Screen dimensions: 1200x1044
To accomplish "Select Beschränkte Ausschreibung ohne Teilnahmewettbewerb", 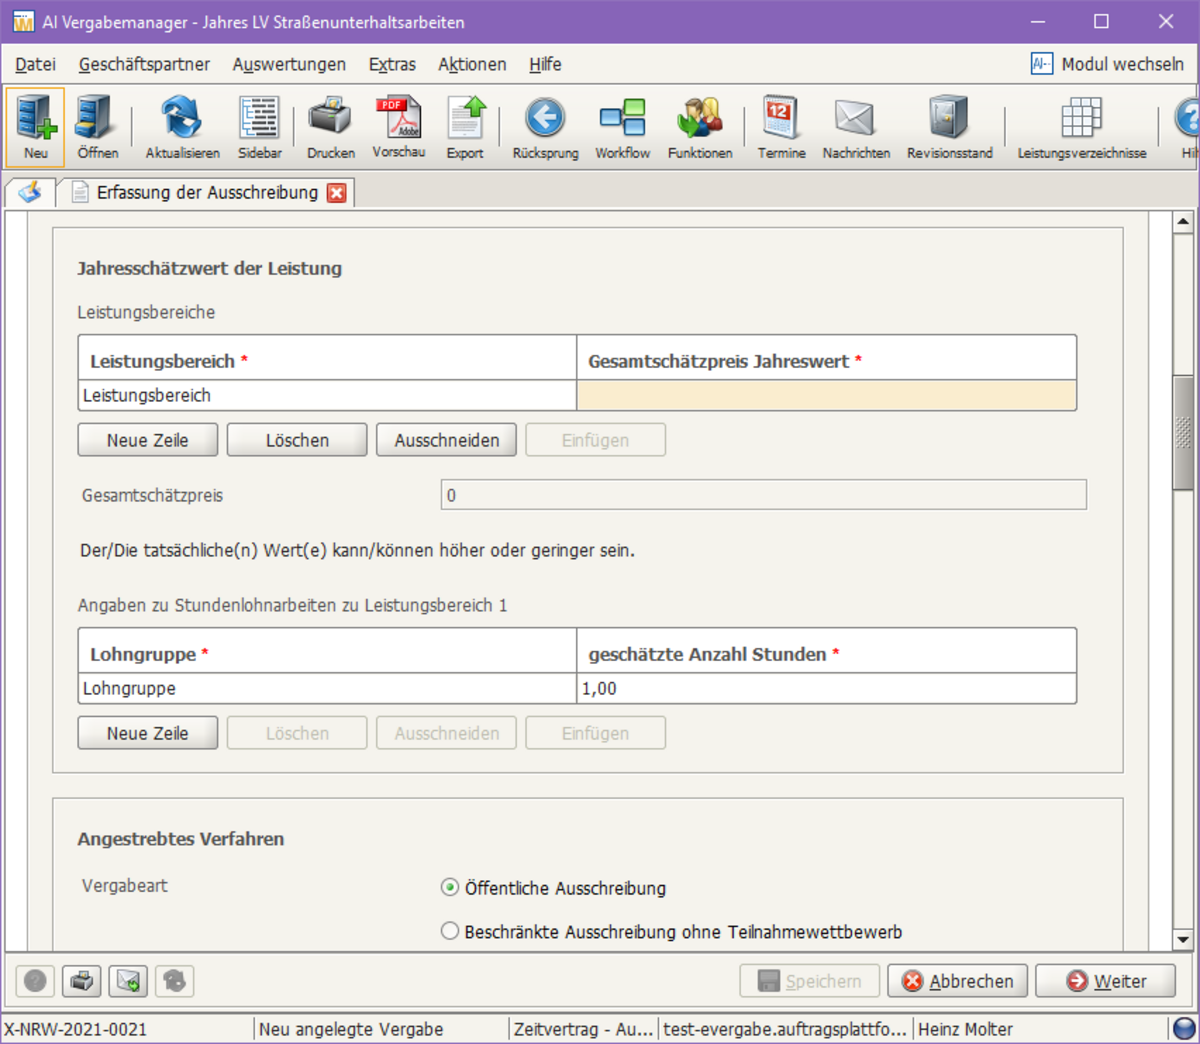I will click(450, 932).
